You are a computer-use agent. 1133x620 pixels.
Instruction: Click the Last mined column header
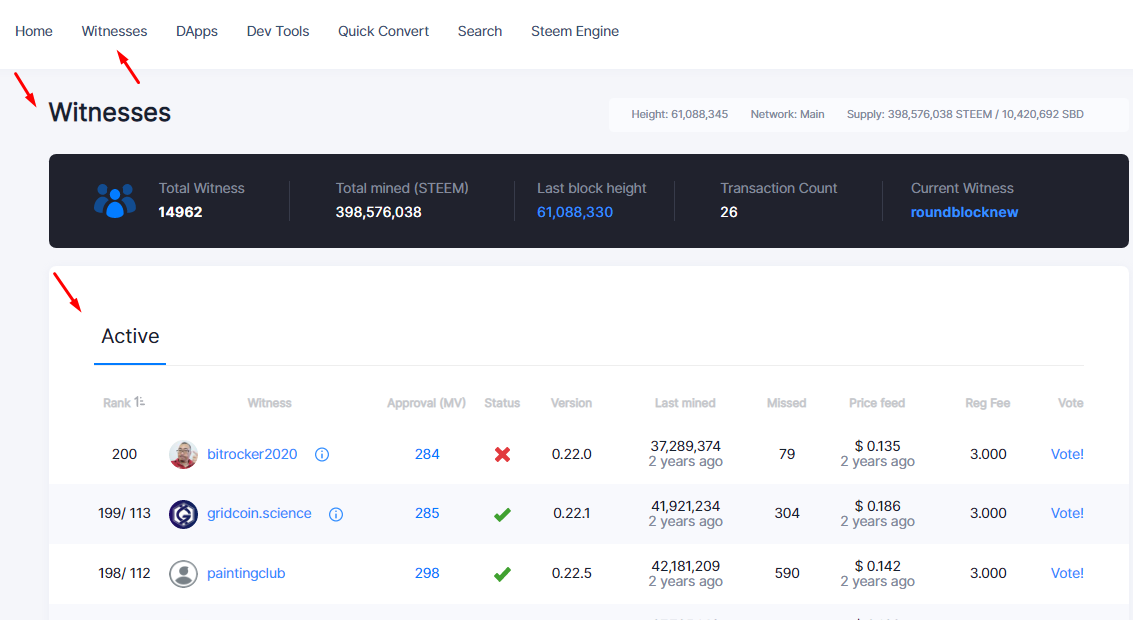click(685, 403)
